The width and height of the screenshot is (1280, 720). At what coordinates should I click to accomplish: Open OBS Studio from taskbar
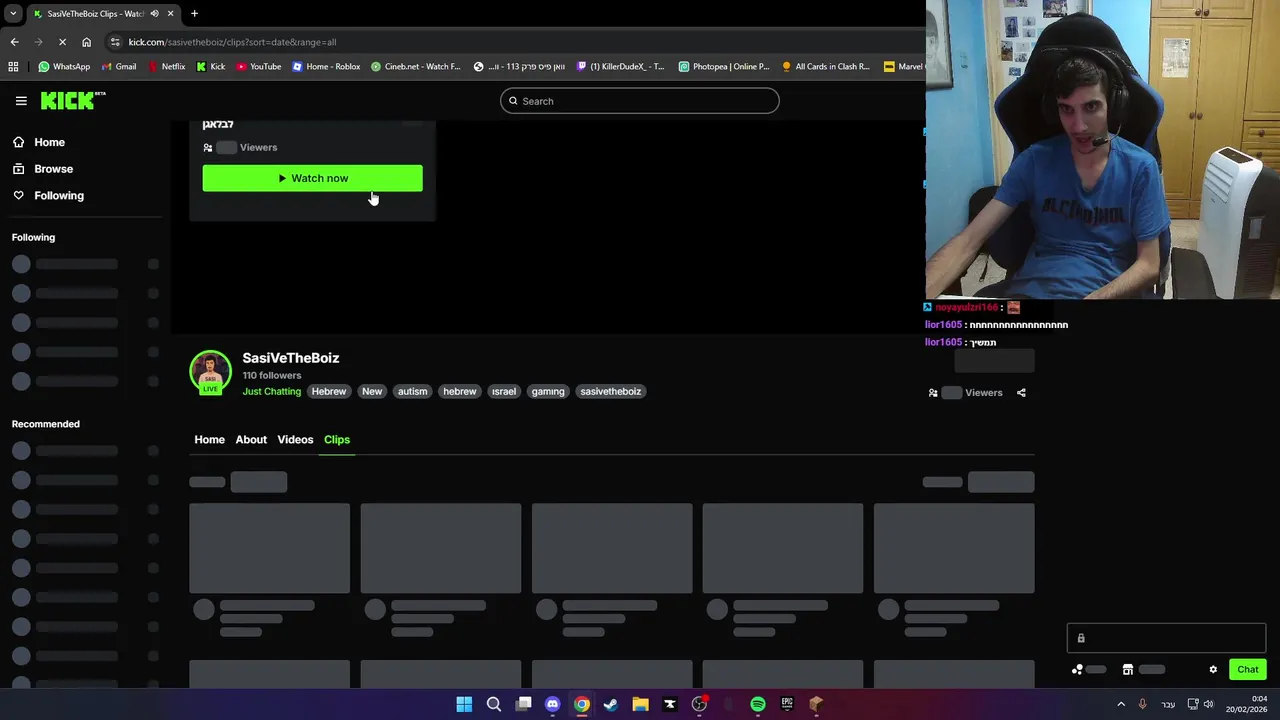pyautogui.click(x=699, y=704)
